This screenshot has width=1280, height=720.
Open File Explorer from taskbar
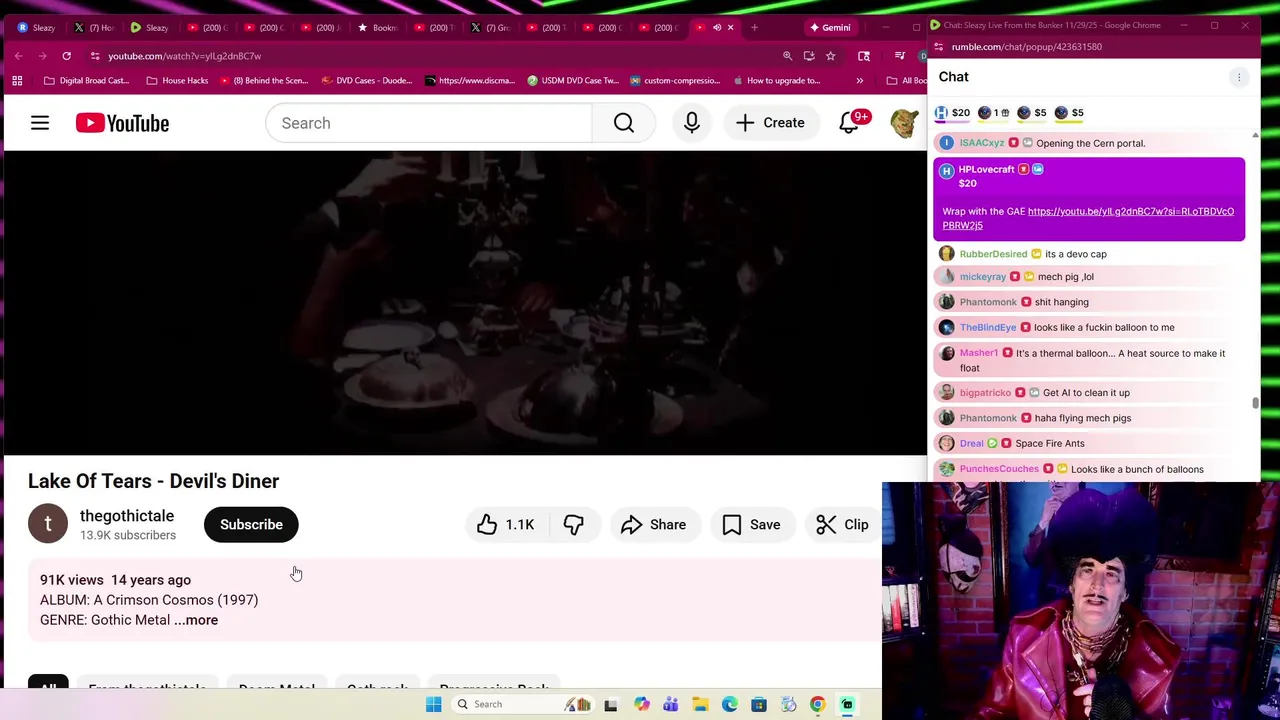point(700,704)
